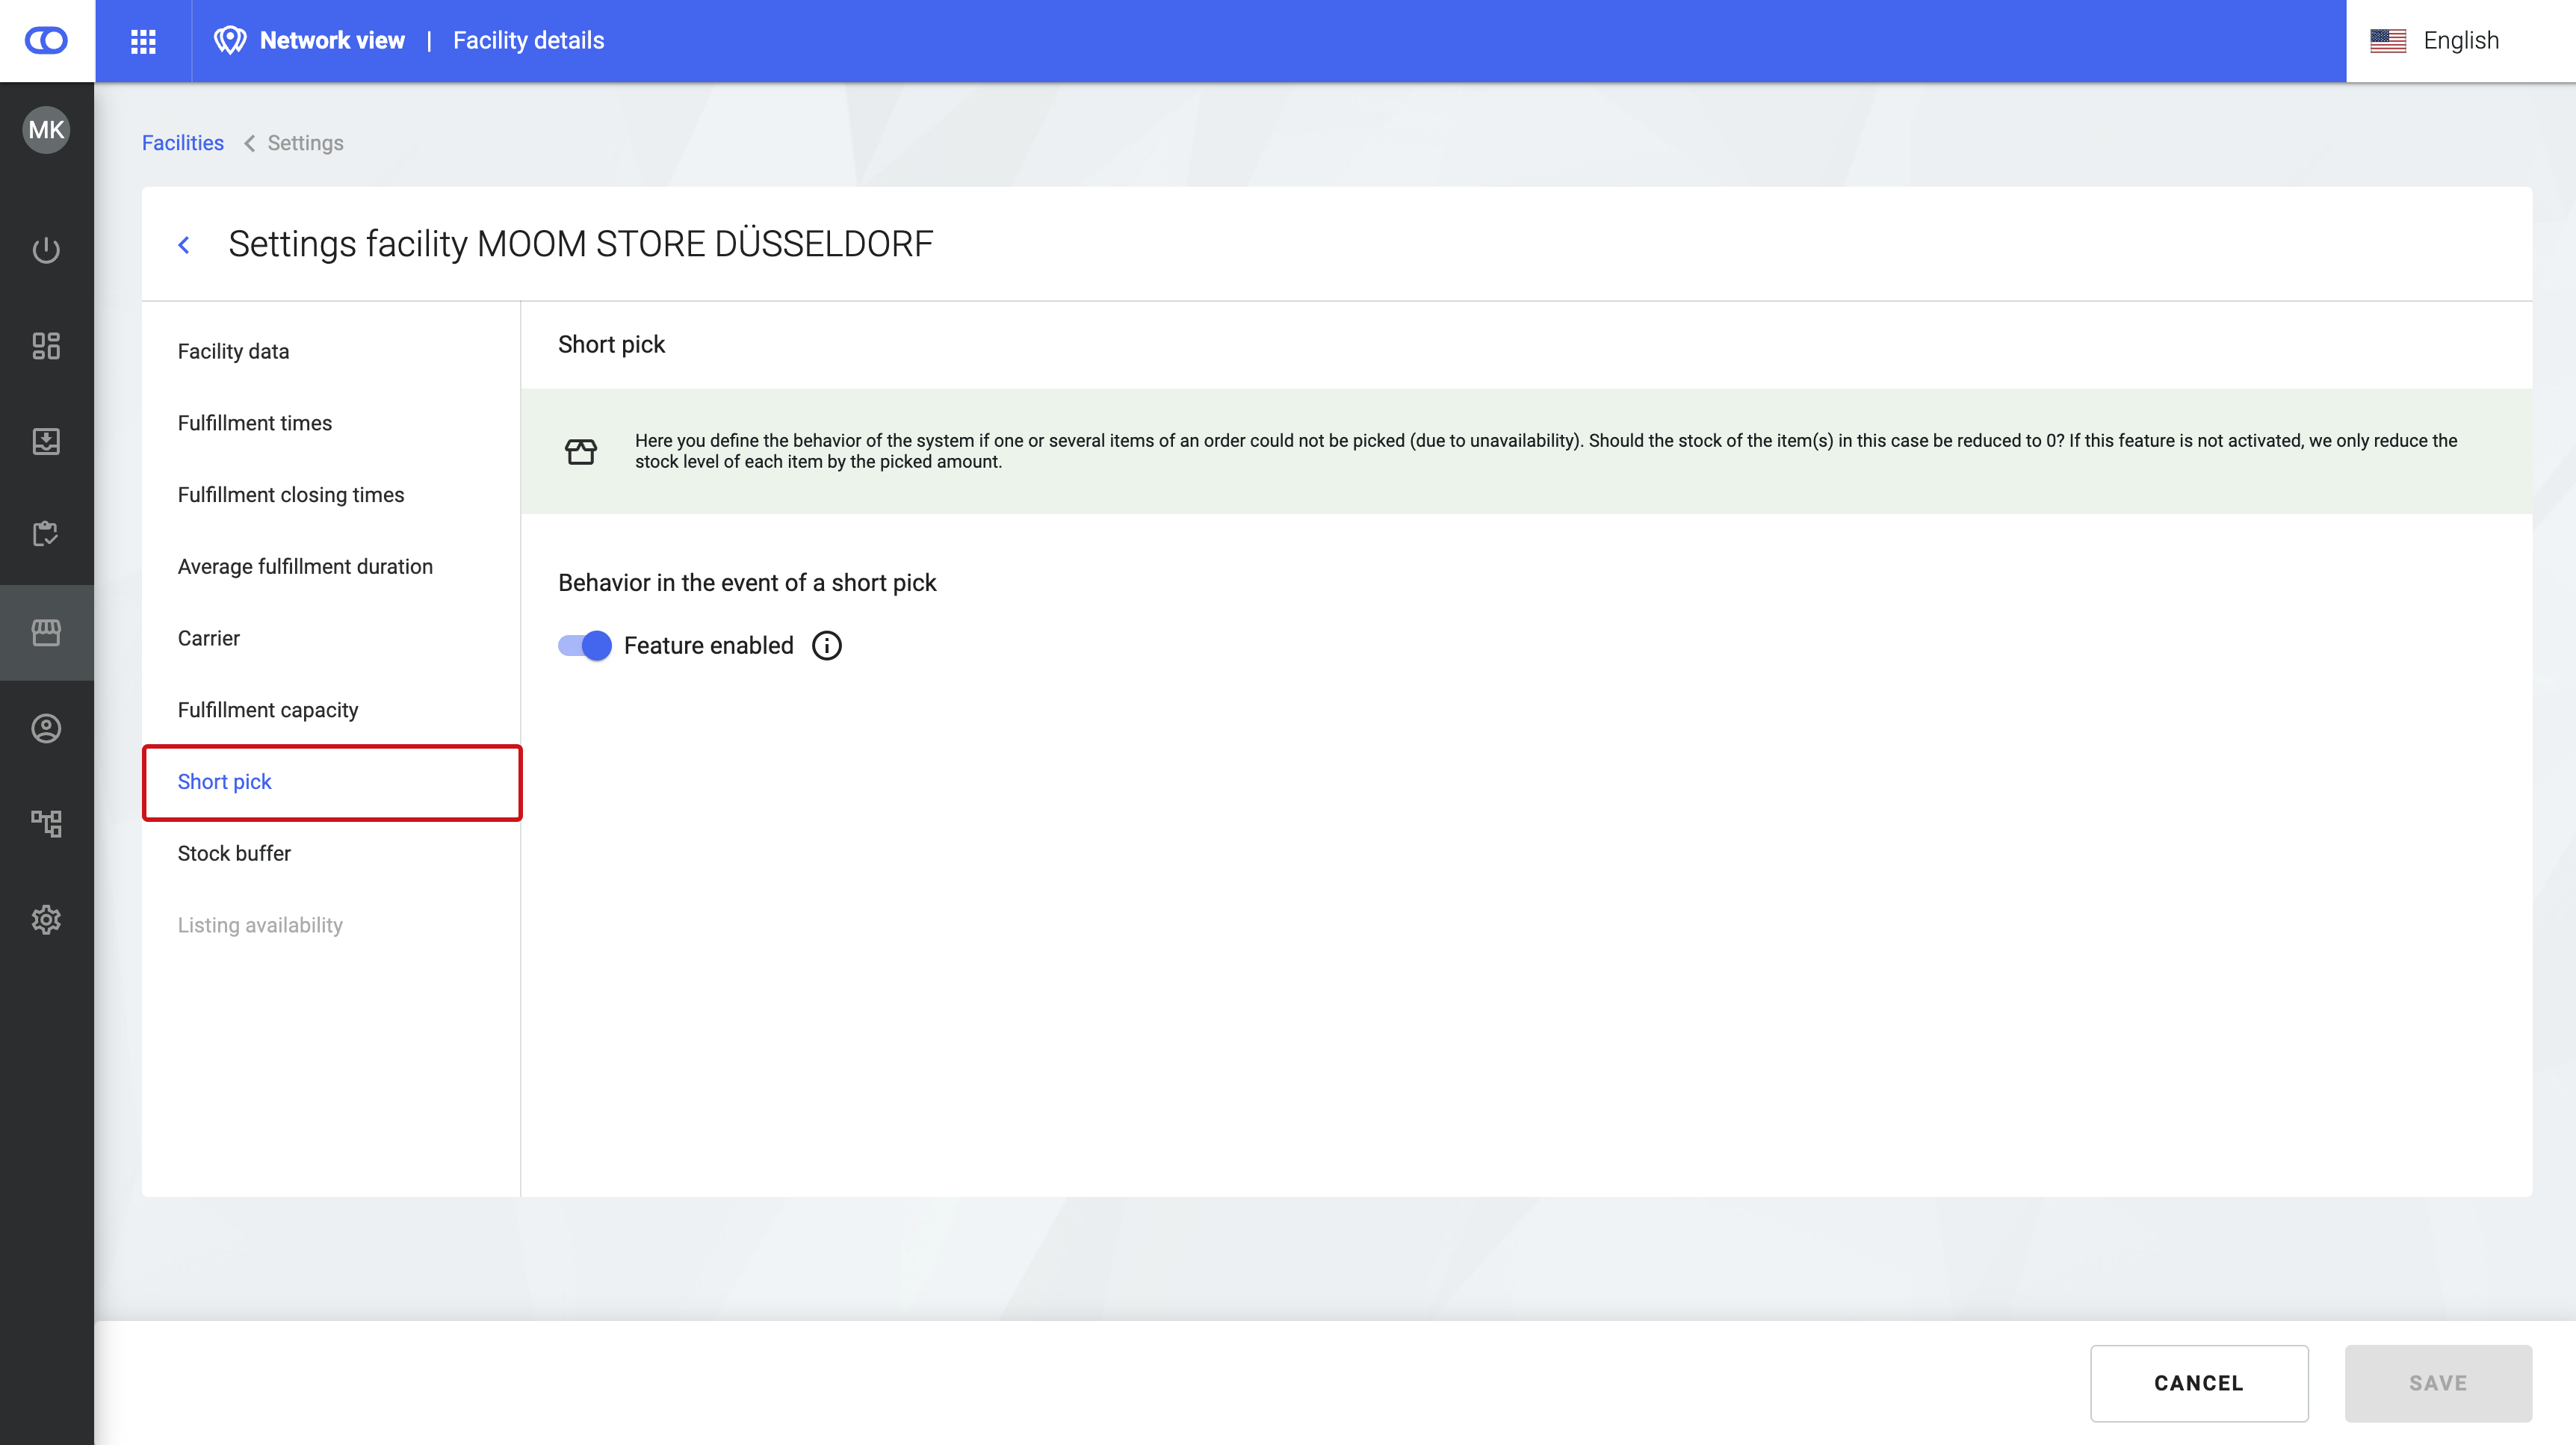
Task: Open the clipboard tasks sidebar icon
Action: (x=46, y=534)
